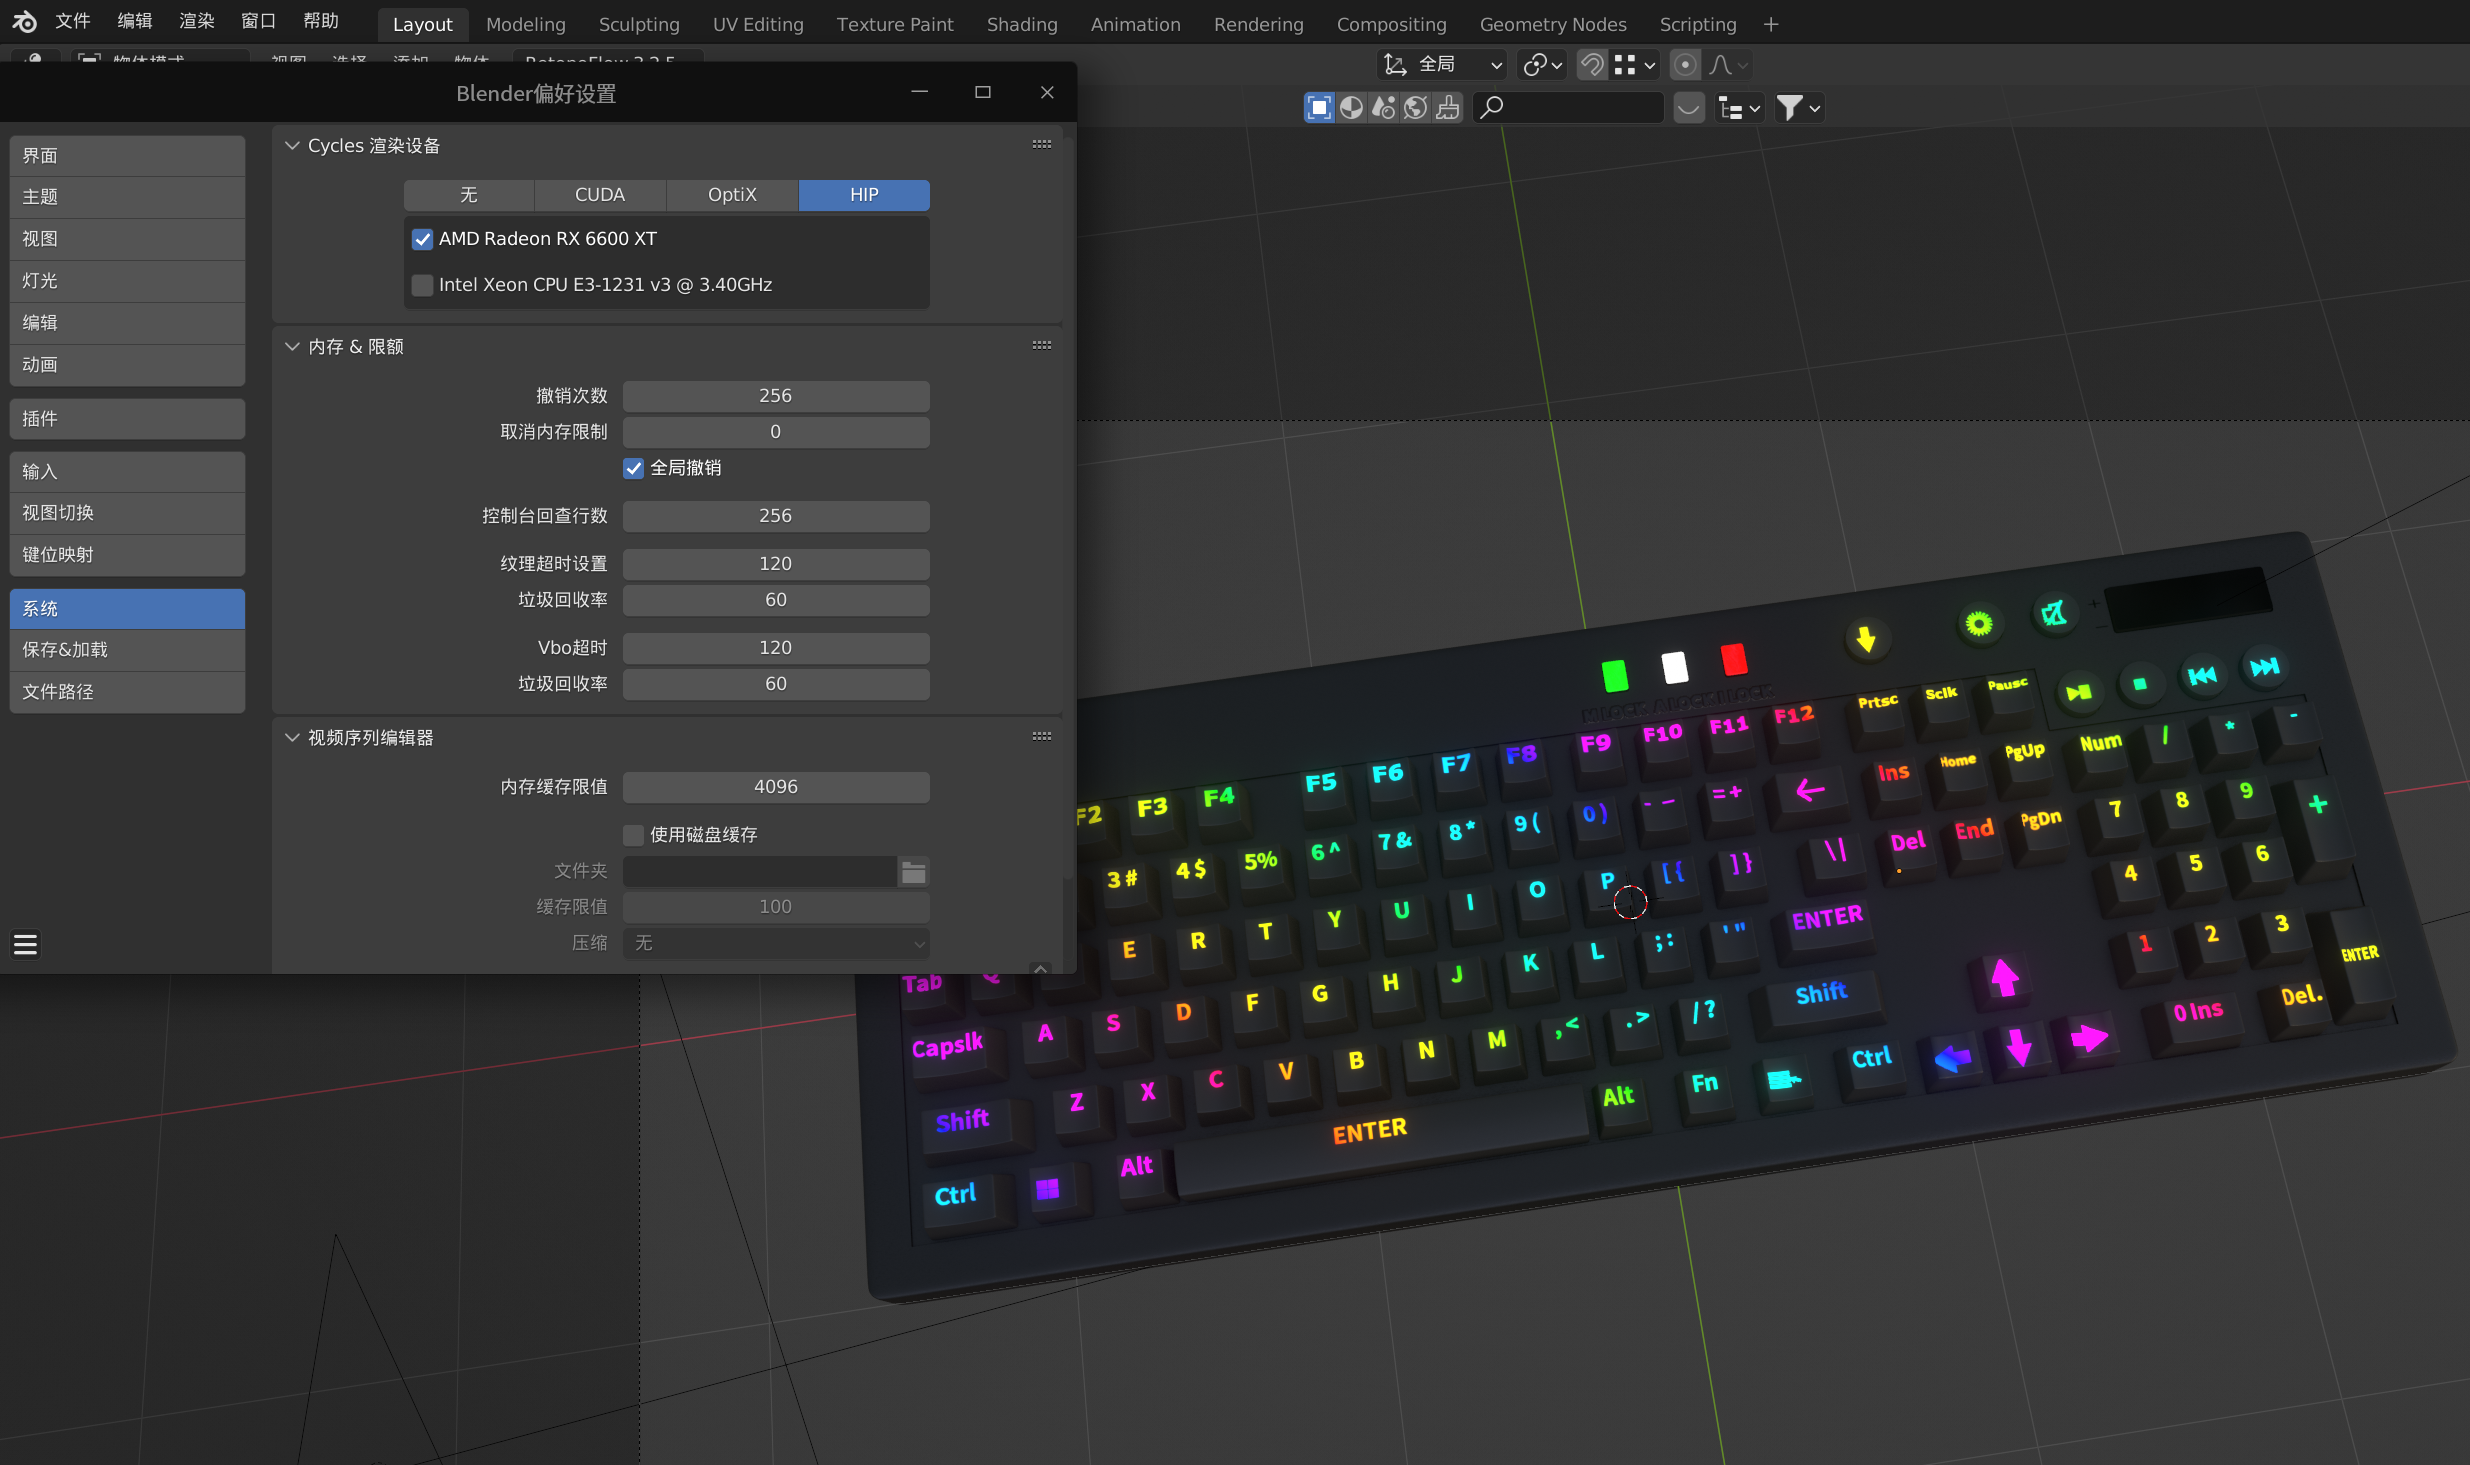Open the 插件 preferences section

click(127, 419)
